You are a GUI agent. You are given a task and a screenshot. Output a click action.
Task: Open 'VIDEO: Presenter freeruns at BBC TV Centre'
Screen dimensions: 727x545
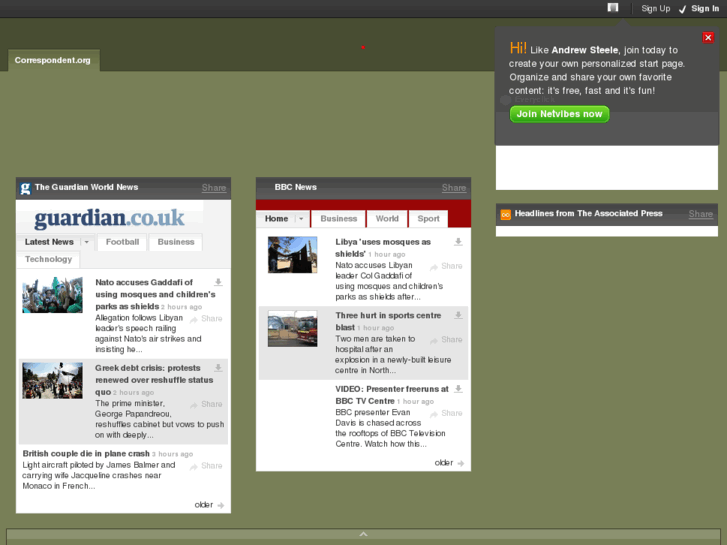392,395
